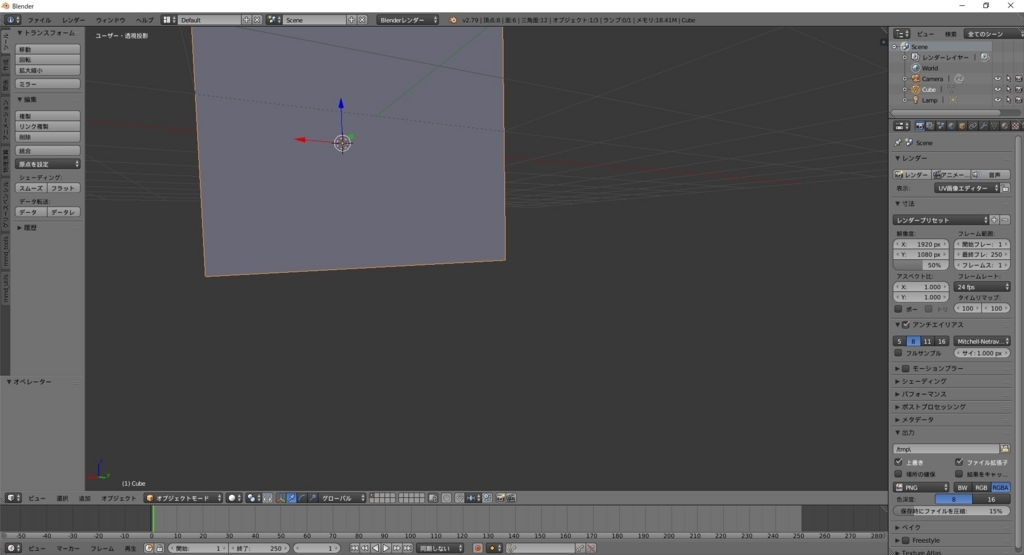Click the 移動 button in tool shelf

(x=48, y=49)
